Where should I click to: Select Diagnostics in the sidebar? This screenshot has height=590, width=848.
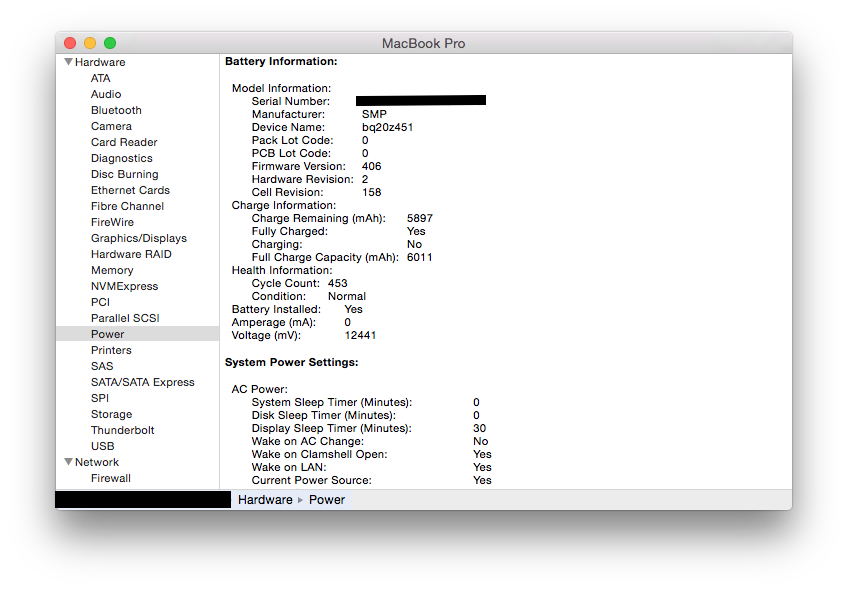click(122, 158)
